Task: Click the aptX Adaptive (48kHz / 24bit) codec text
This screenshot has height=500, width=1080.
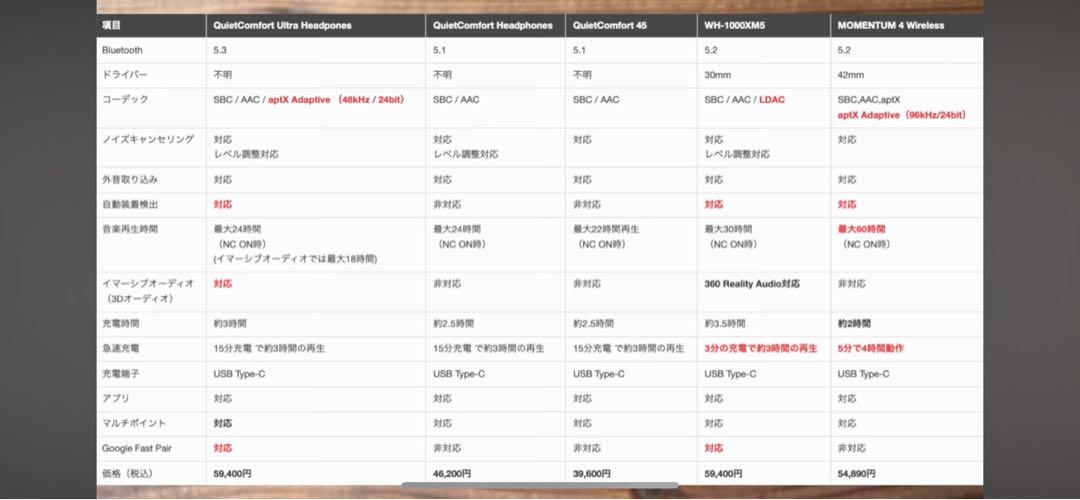Action: point(336,100)
